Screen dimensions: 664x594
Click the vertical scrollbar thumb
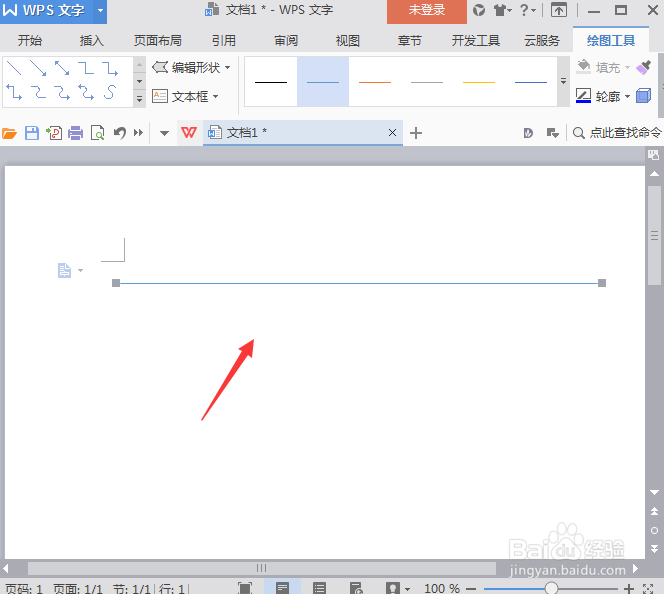[x=654, y=235]
